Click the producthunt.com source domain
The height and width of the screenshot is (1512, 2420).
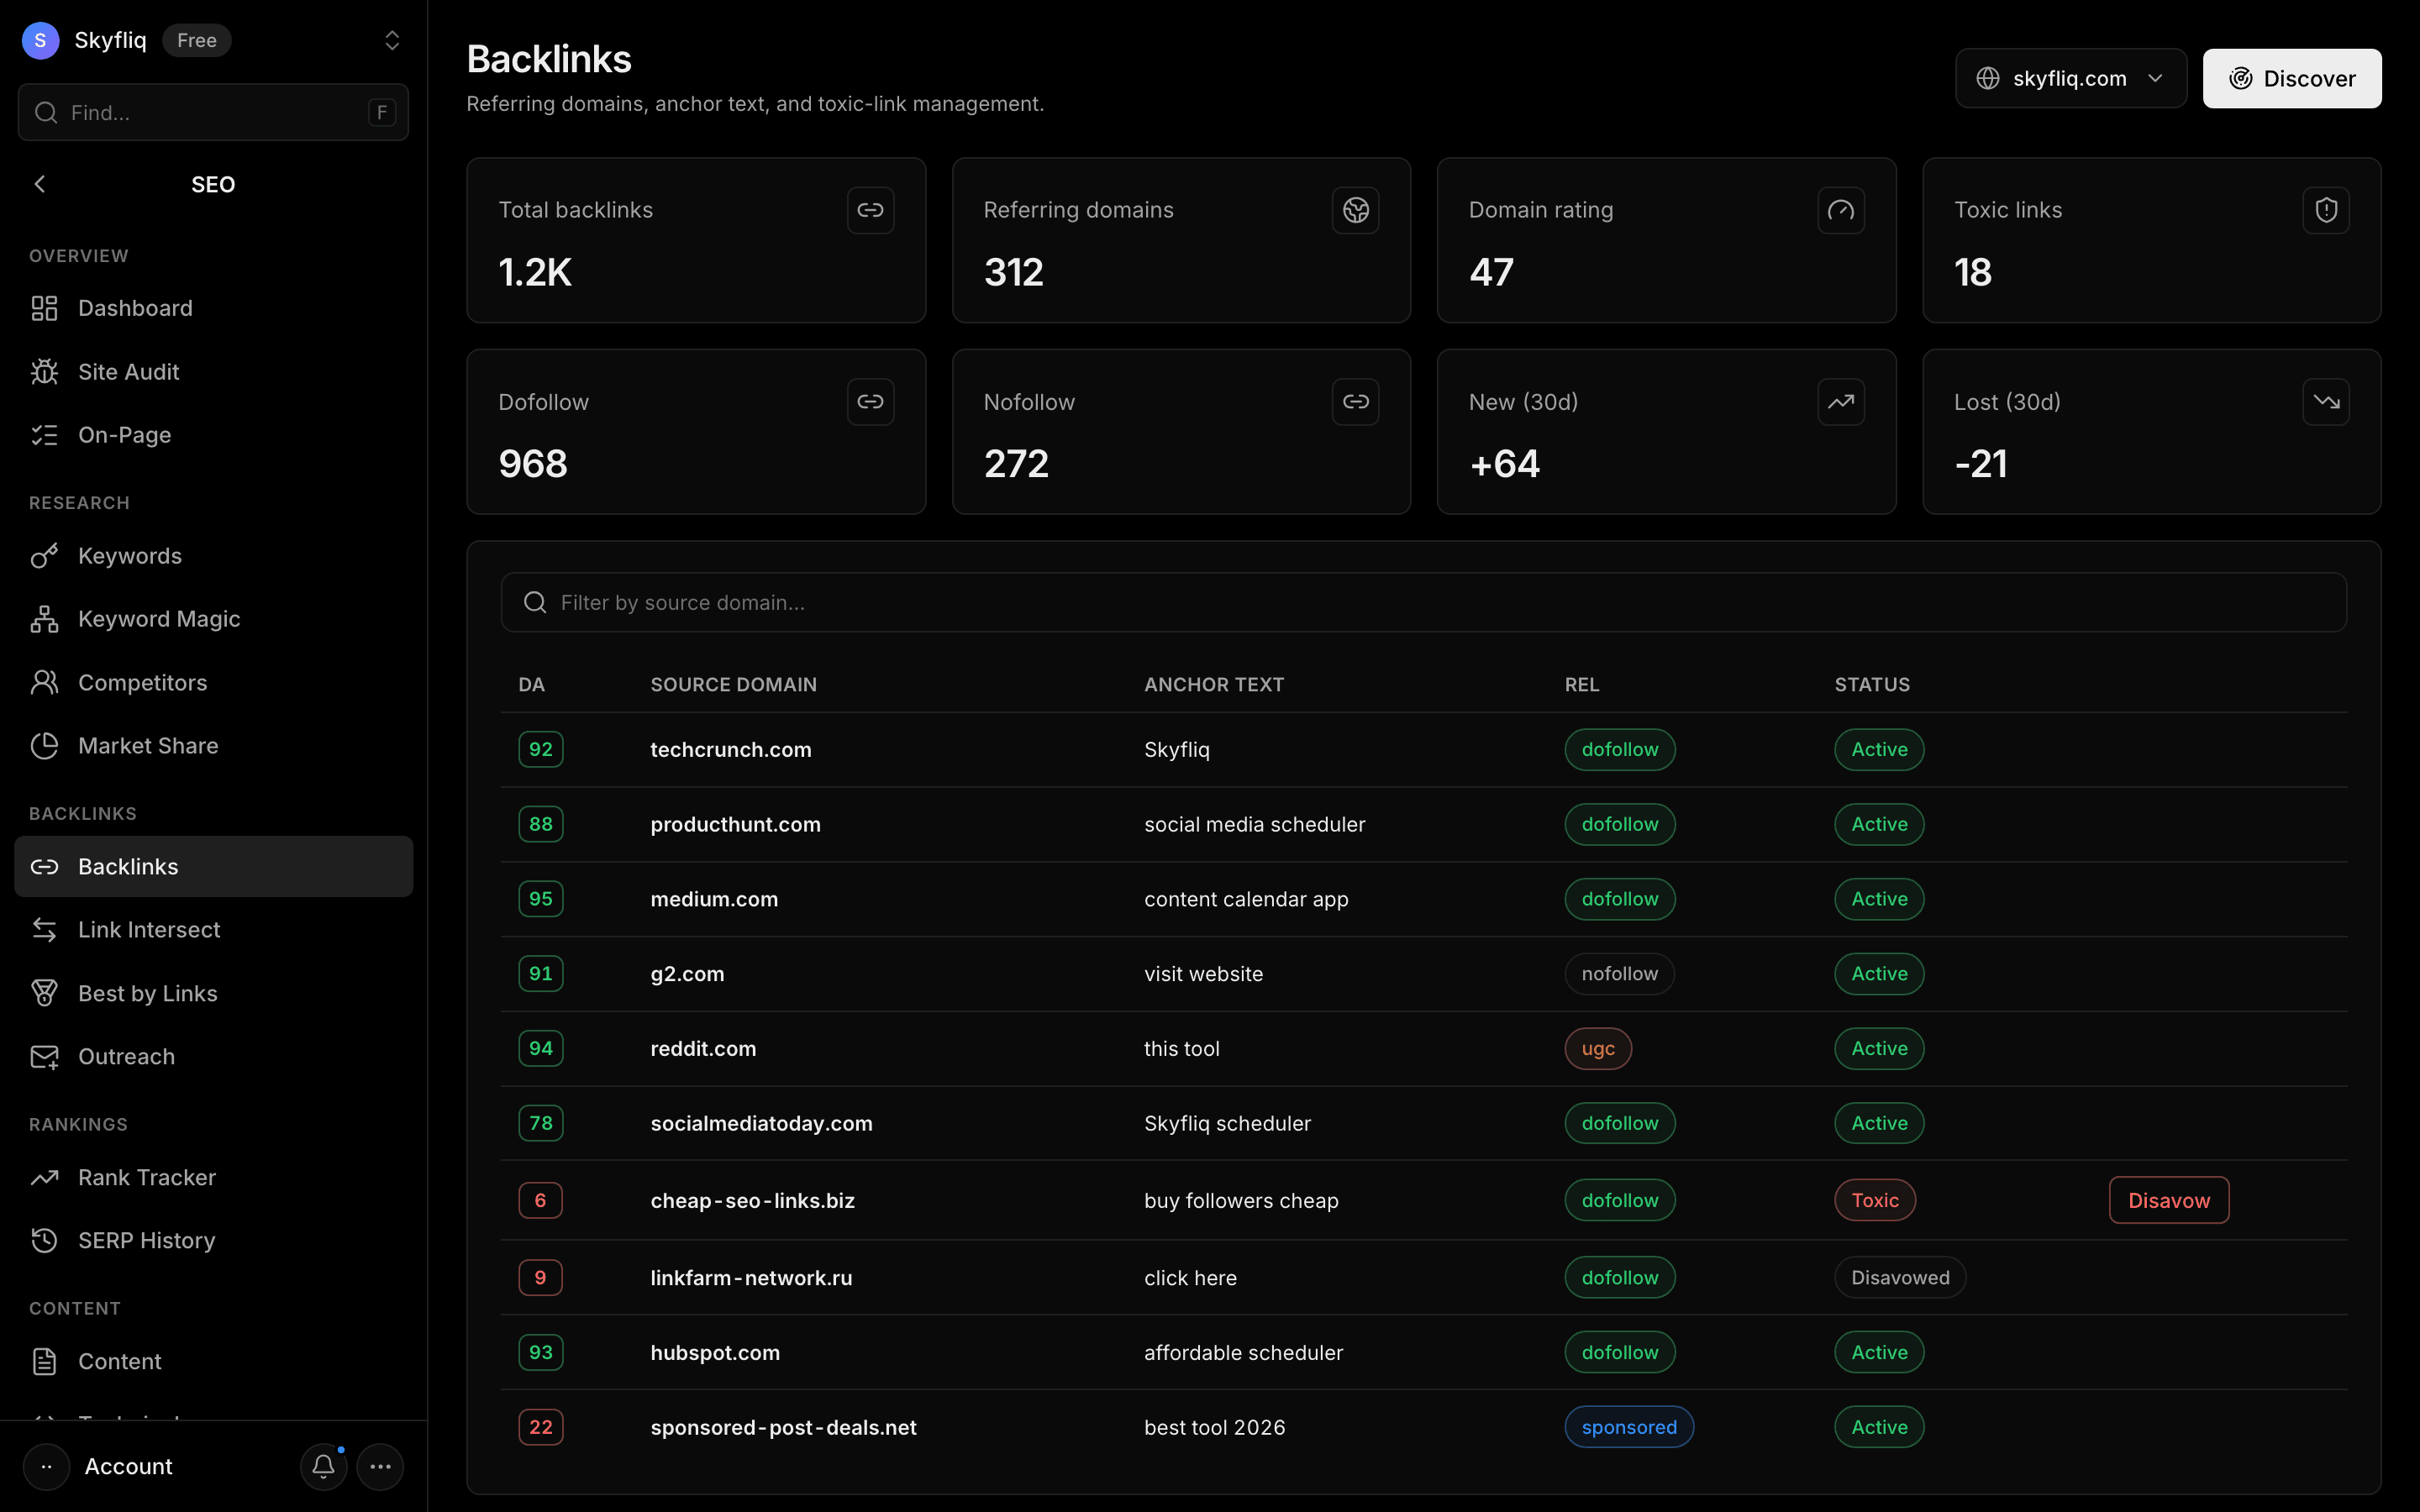tap(735, 825)
